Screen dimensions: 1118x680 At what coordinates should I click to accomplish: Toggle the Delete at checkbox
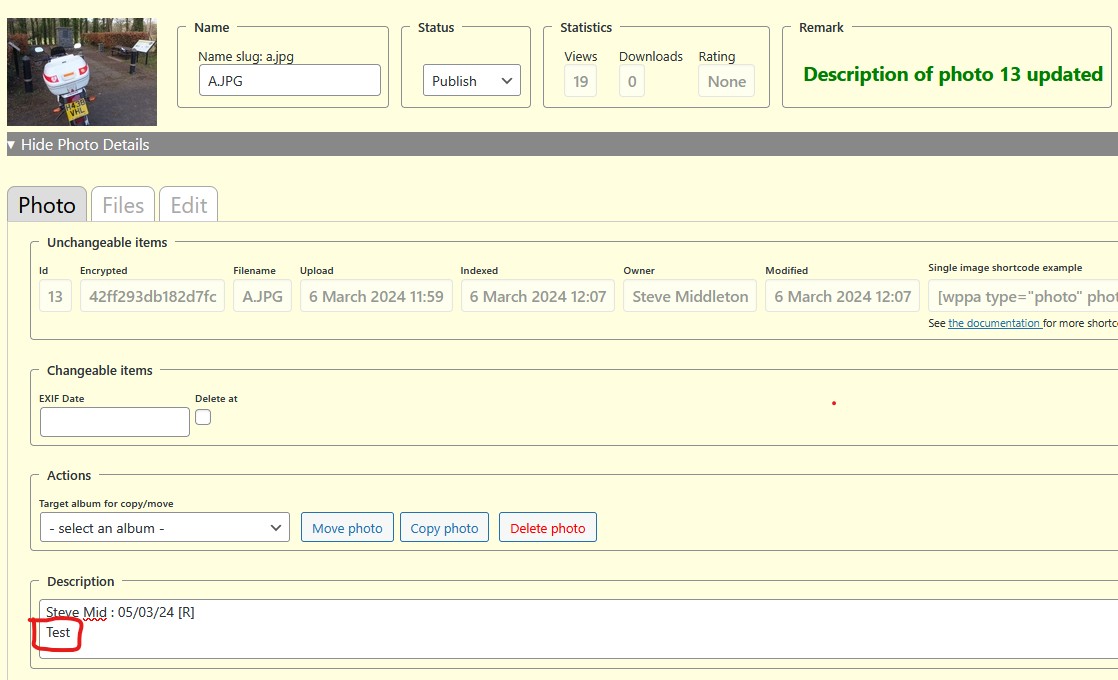pyautogui.click(x=203, y=417)
